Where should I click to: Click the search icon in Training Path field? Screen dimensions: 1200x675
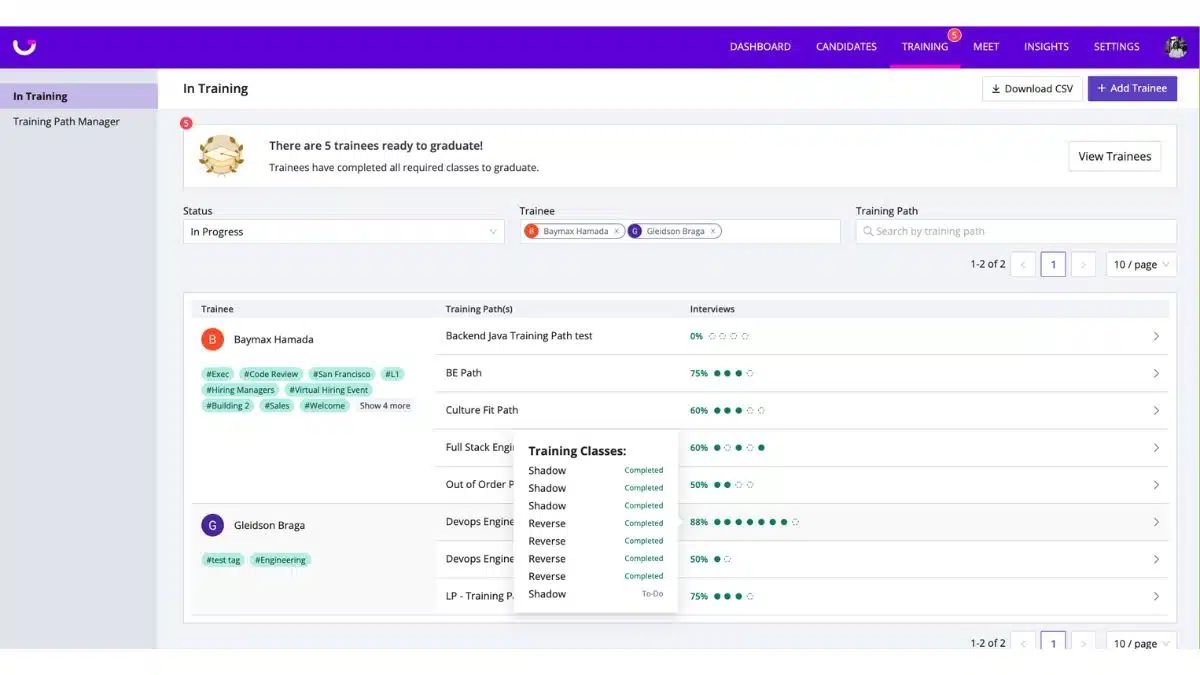[869, 231]
